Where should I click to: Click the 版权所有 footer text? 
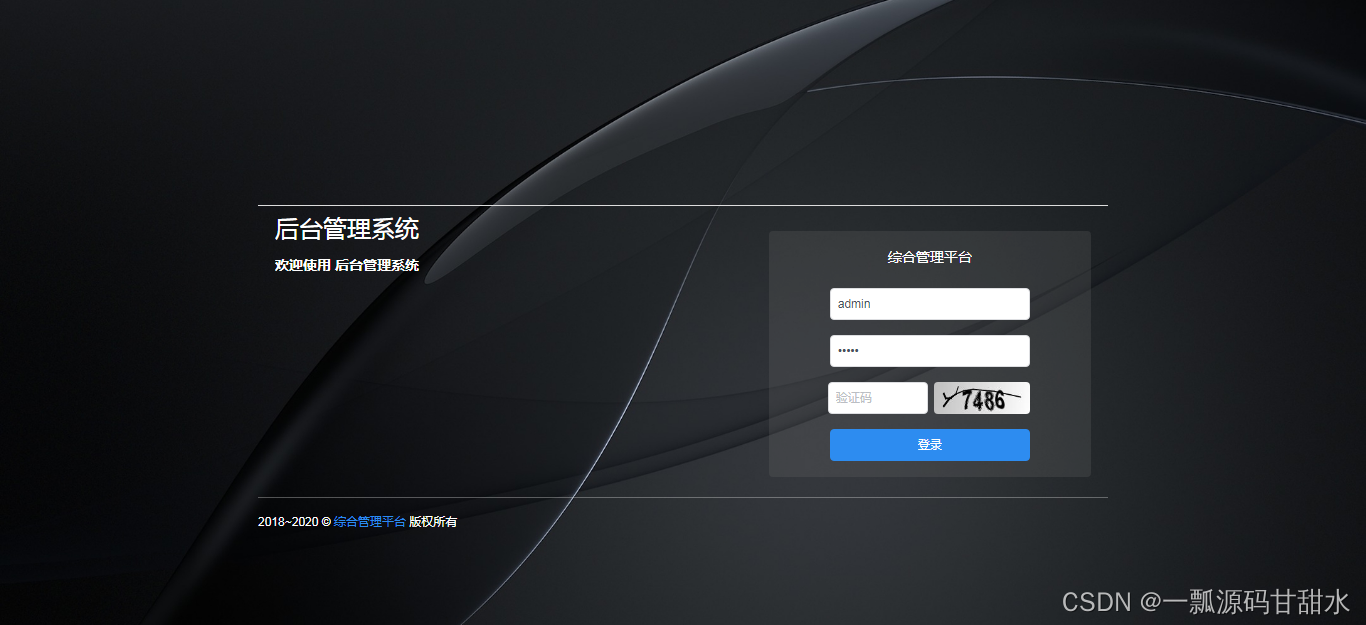[x=433, y=522]
